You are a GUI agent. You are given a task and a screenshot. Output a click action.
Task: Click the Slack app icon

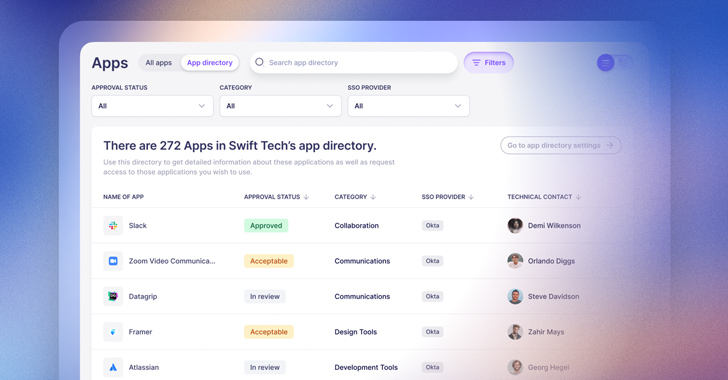pyautogui.click(x=113, y=225)
